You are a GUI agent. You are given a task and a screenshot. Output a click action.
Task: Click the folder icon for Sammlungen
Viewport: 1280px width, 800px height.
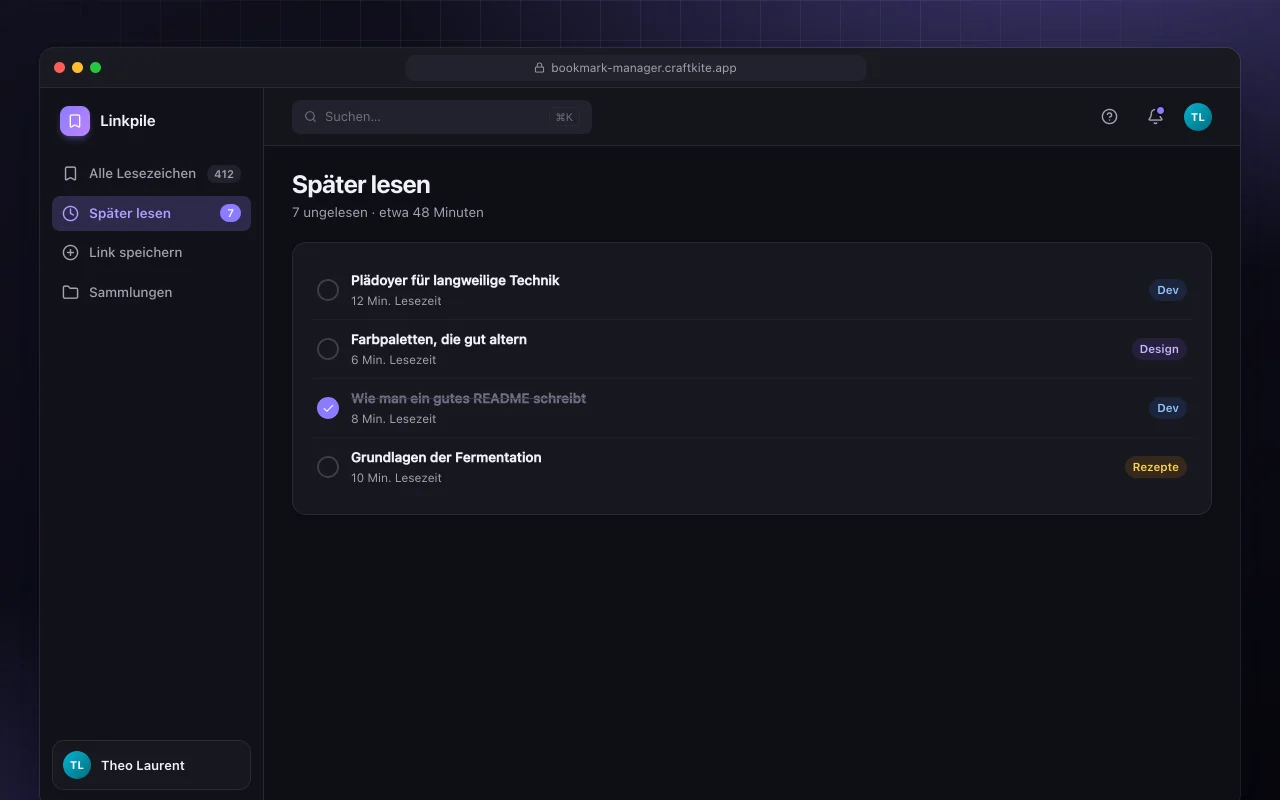click(70, 292)
